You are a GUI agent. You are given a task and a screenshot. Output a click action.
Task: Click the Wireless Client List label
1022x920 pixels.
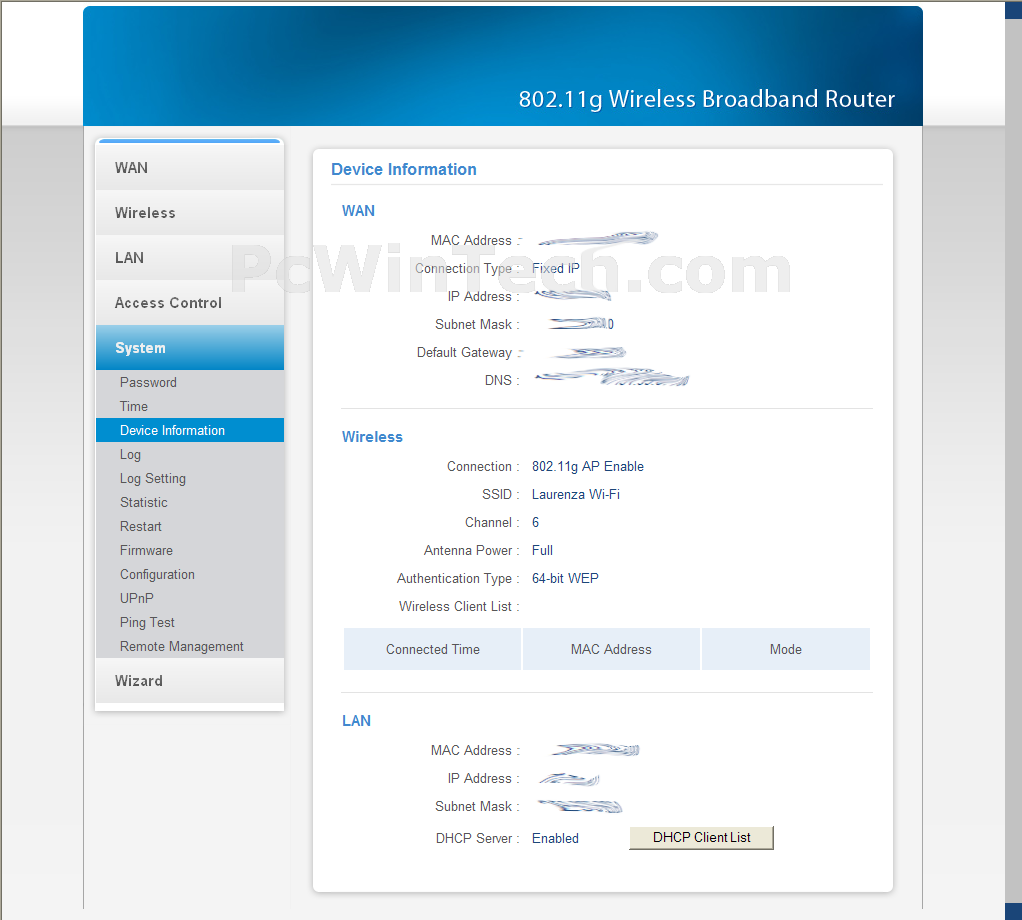point(459,607)
